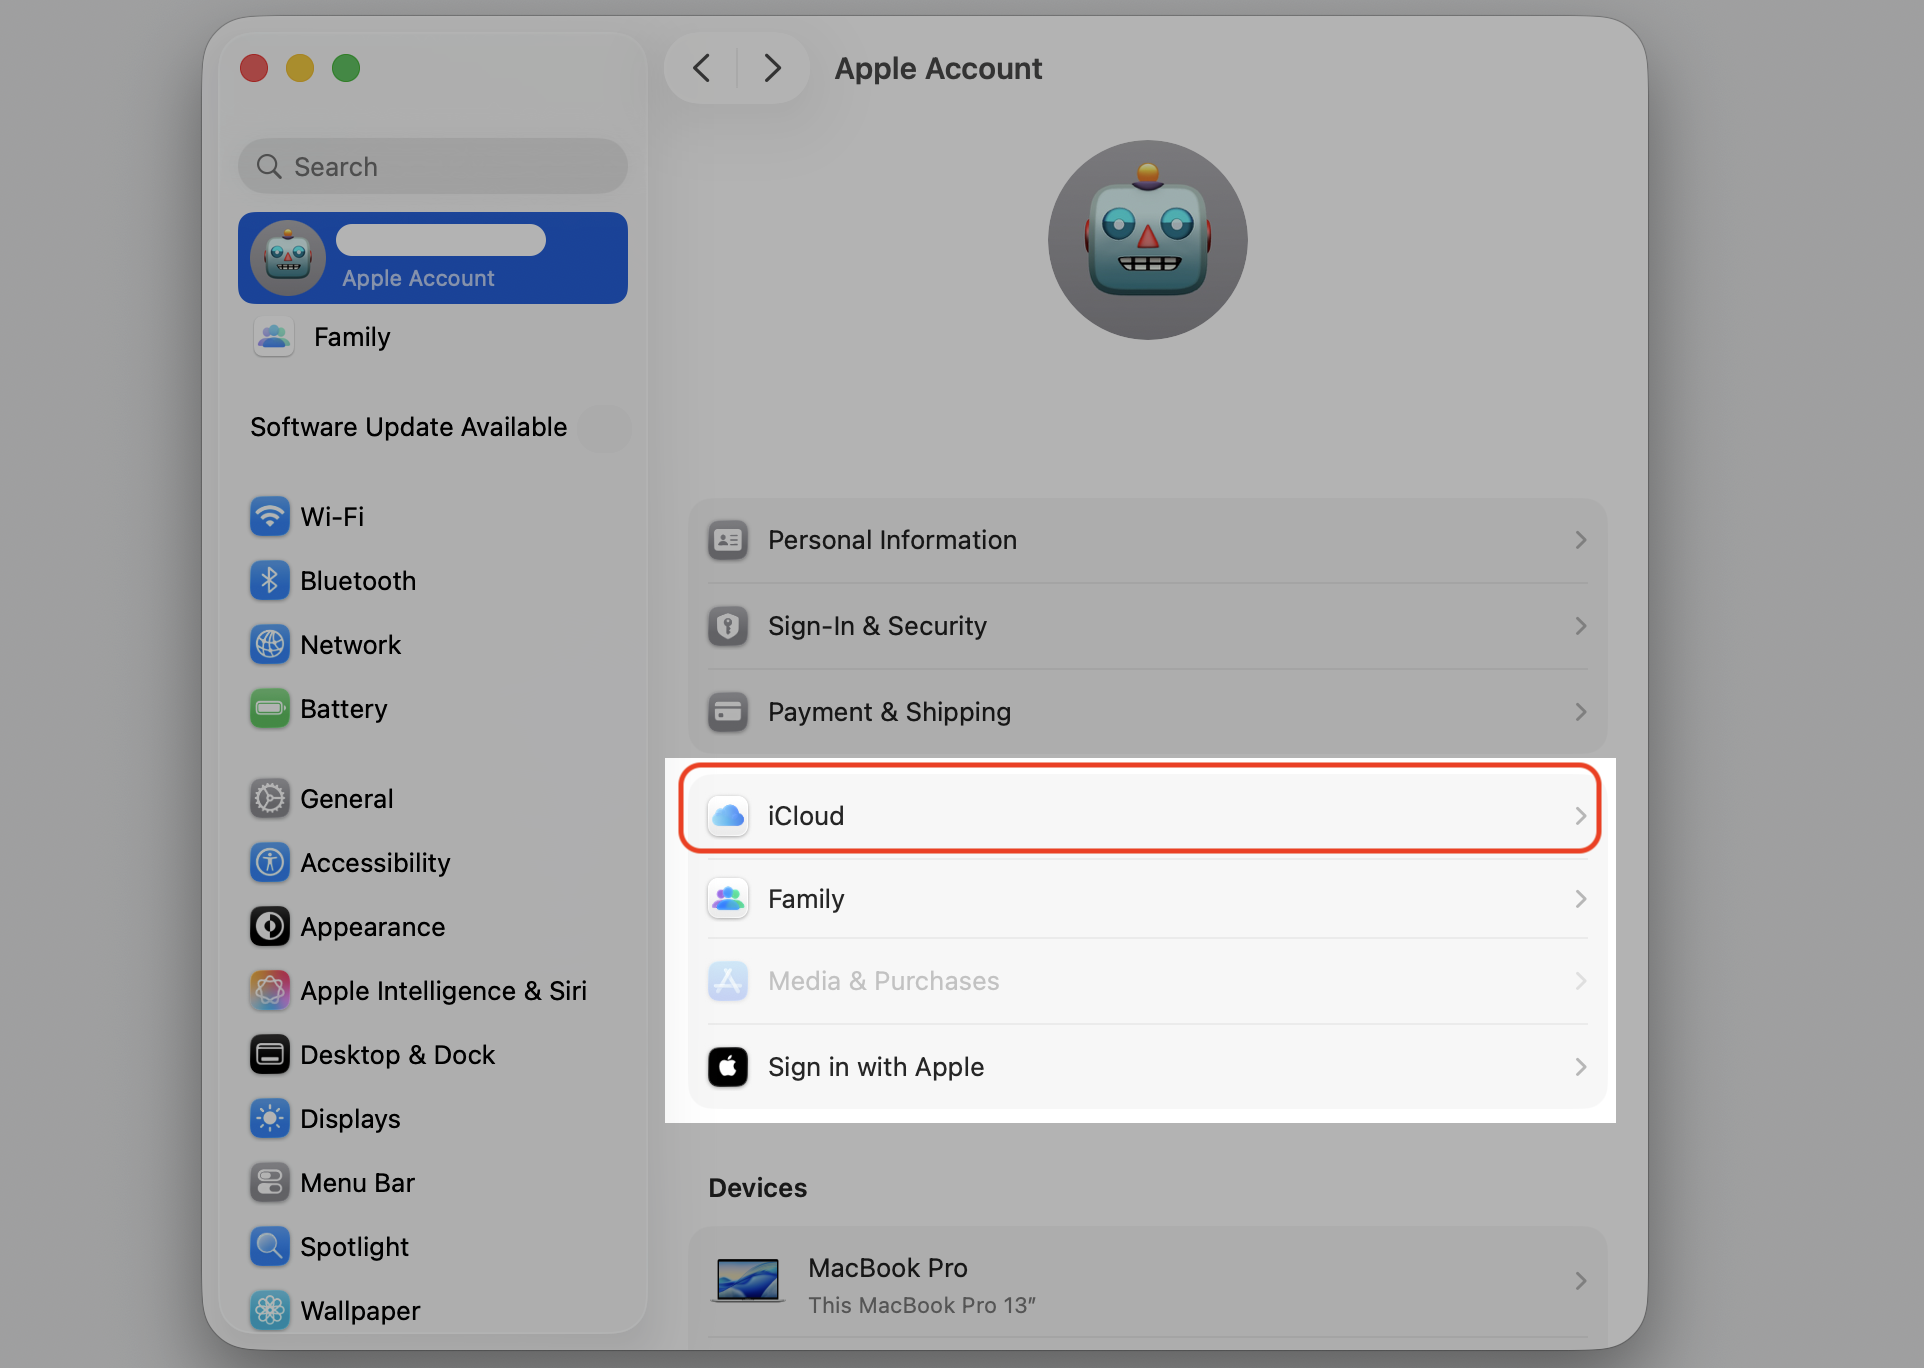This screenshot has height=1368, width=1924.
Task: Click the search magnifier icon
Action: click(x=269, y=166)
